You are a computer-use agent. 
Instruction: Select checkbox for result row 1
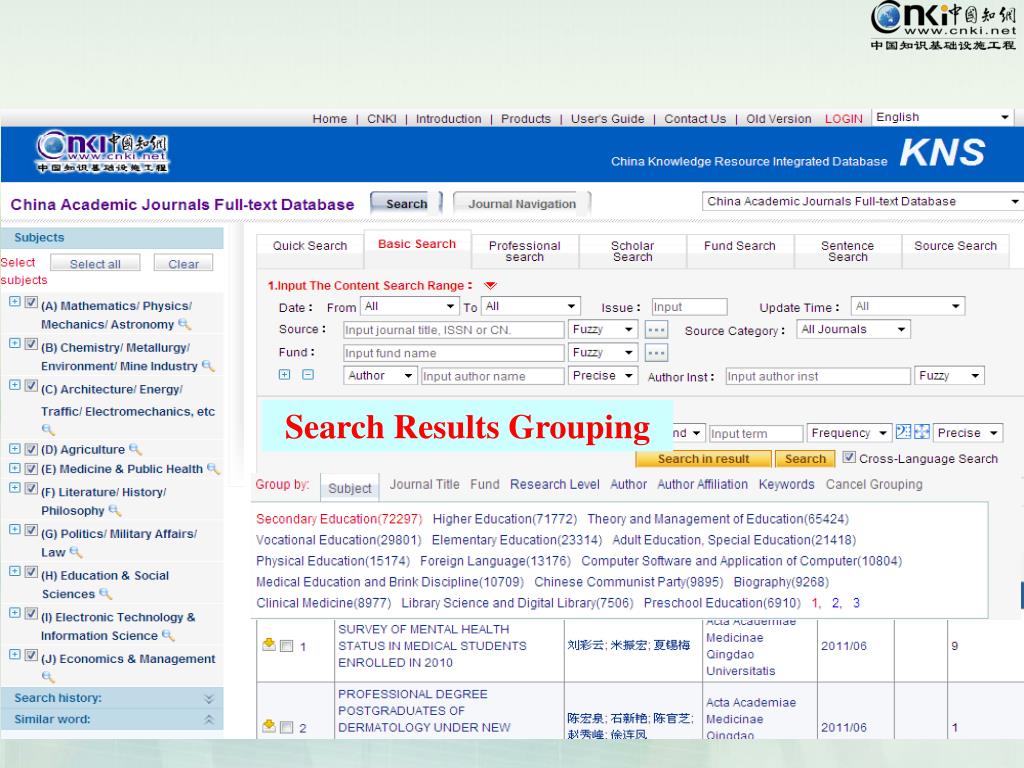click(x=286, y=646)
